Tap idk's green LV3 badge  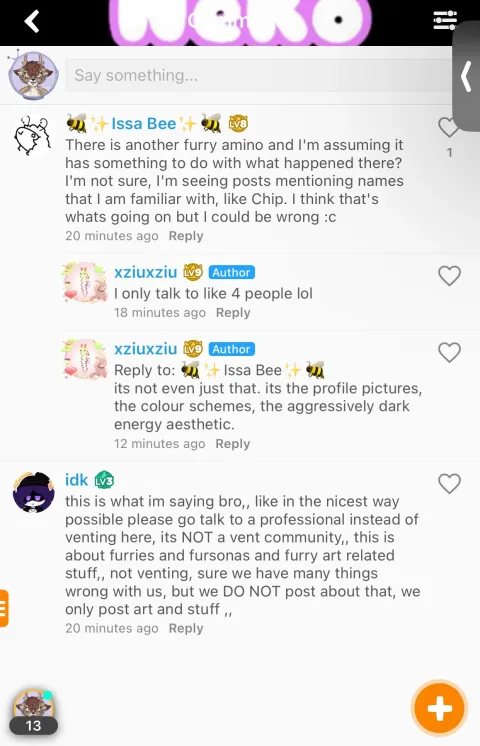(x=104, y=480)
